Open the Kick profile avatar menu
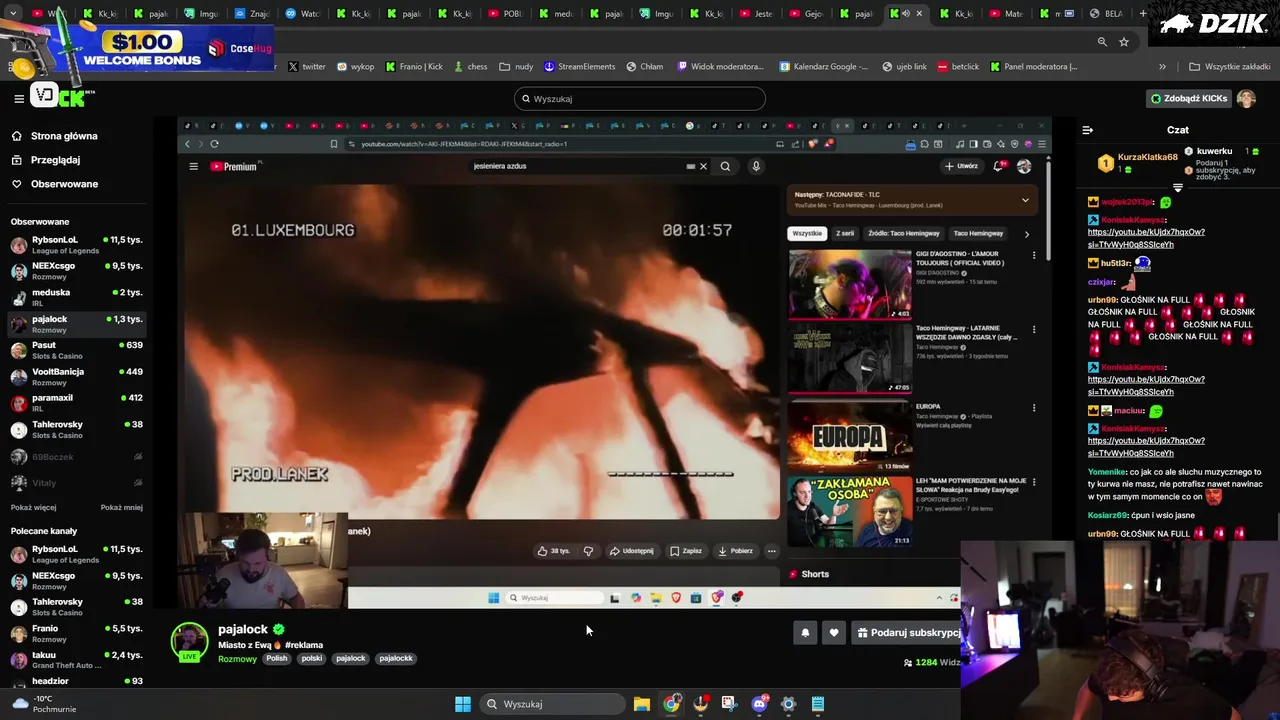Screen dimensions: 1280x720 pos(1246,99)
